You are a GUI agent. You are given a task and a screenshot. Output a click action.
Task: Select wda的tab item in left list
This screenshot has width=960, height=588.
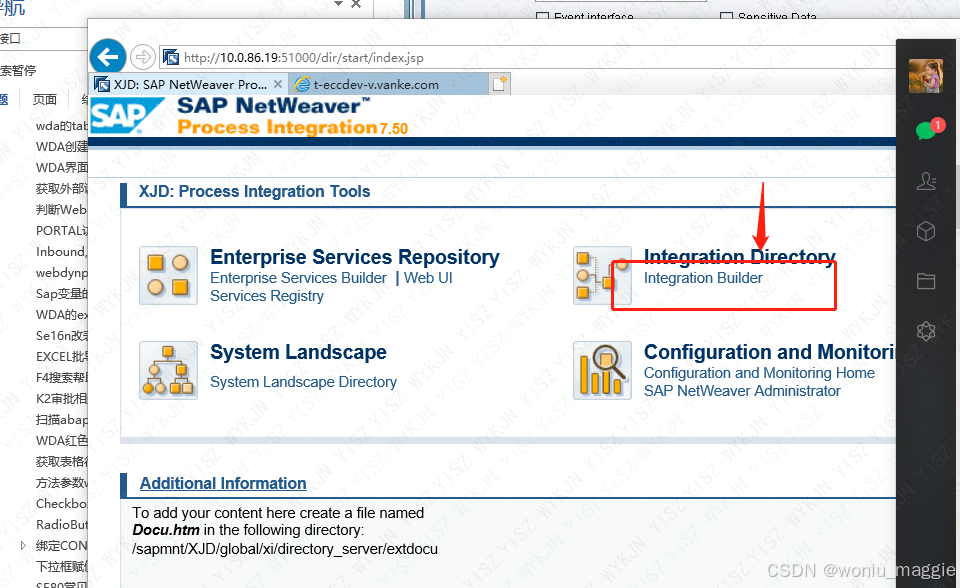coord(61,126)
